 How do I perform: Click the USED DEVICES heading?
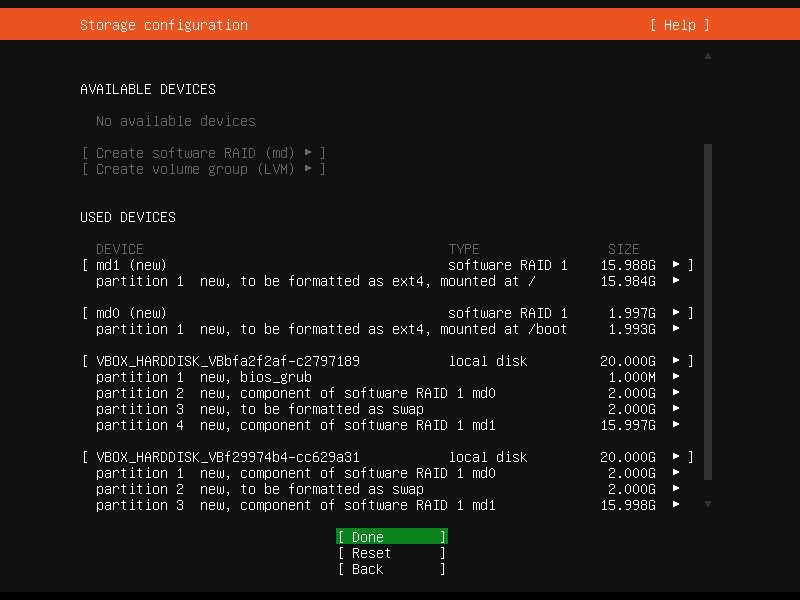[128, 217]
